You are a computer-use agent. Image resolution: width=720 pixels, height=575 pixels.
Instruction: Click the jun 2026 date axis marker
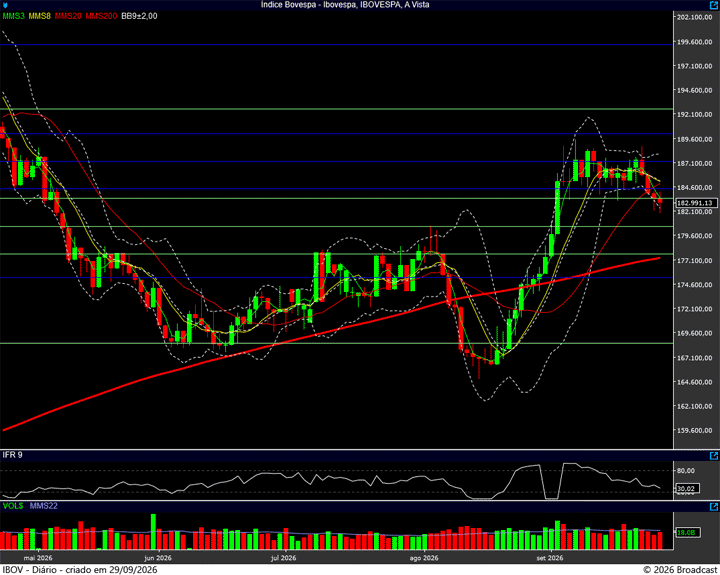158,558
